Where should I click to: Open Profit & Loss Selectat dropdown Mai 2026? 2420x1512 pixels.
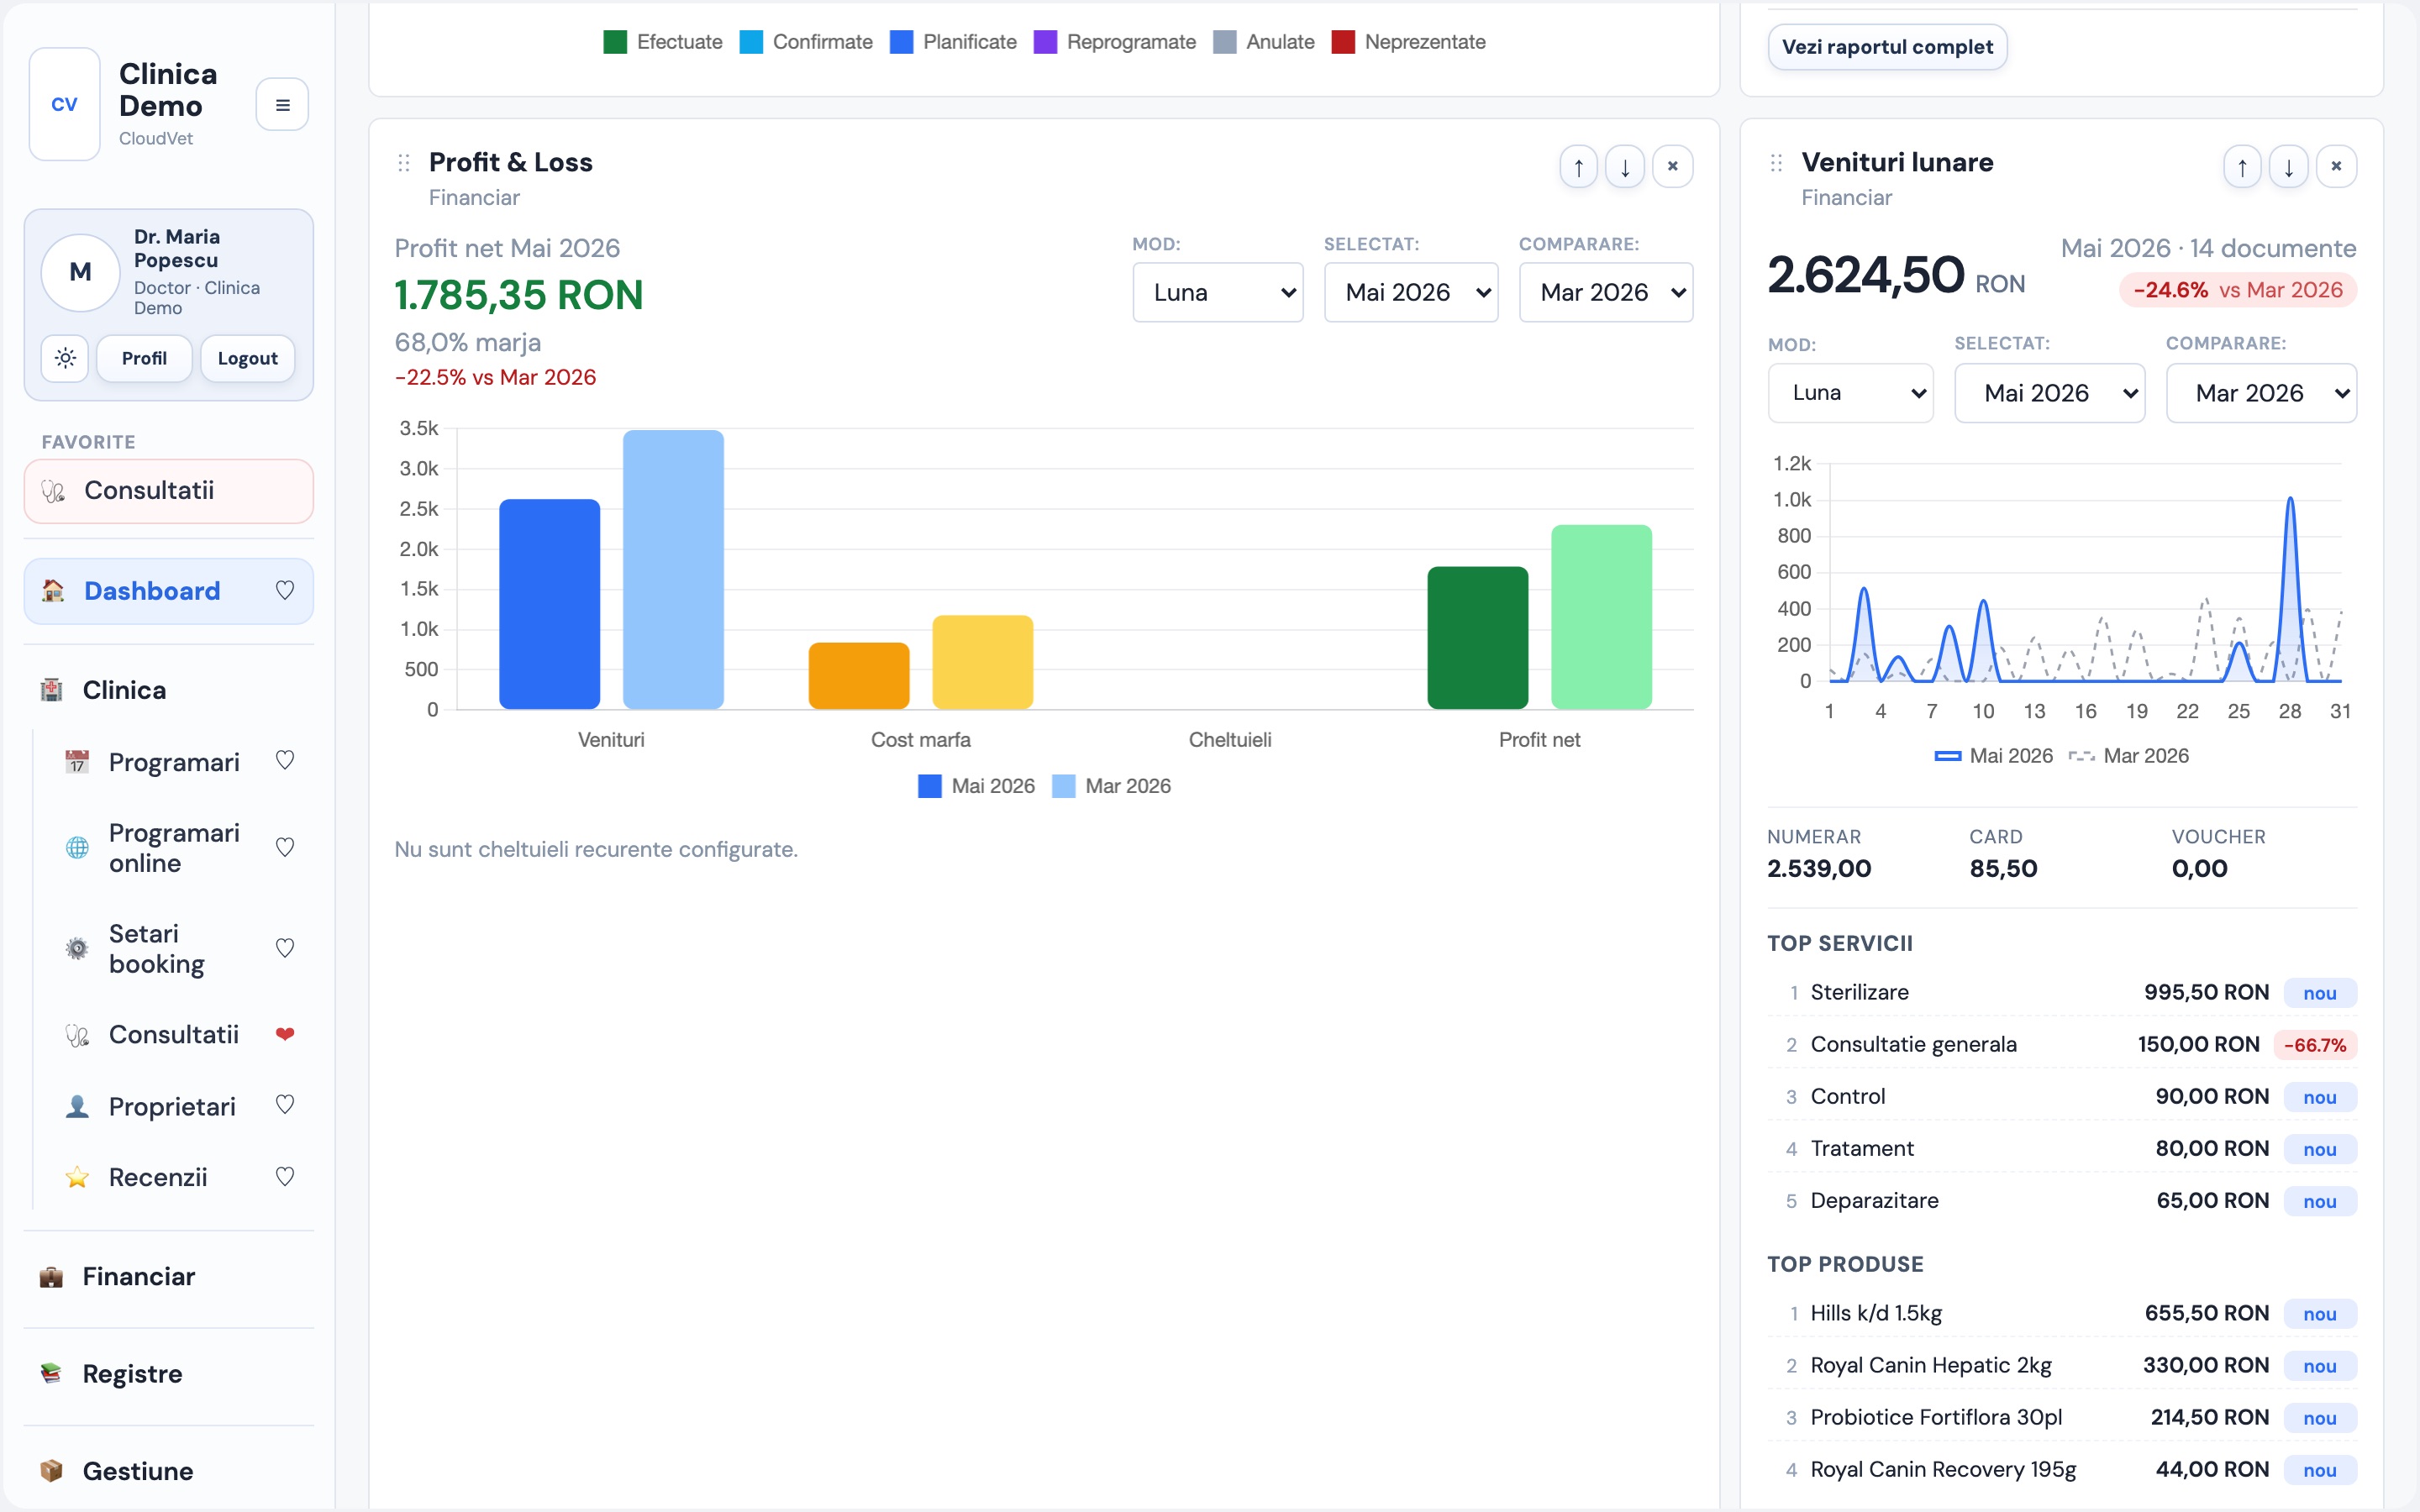1411,292
